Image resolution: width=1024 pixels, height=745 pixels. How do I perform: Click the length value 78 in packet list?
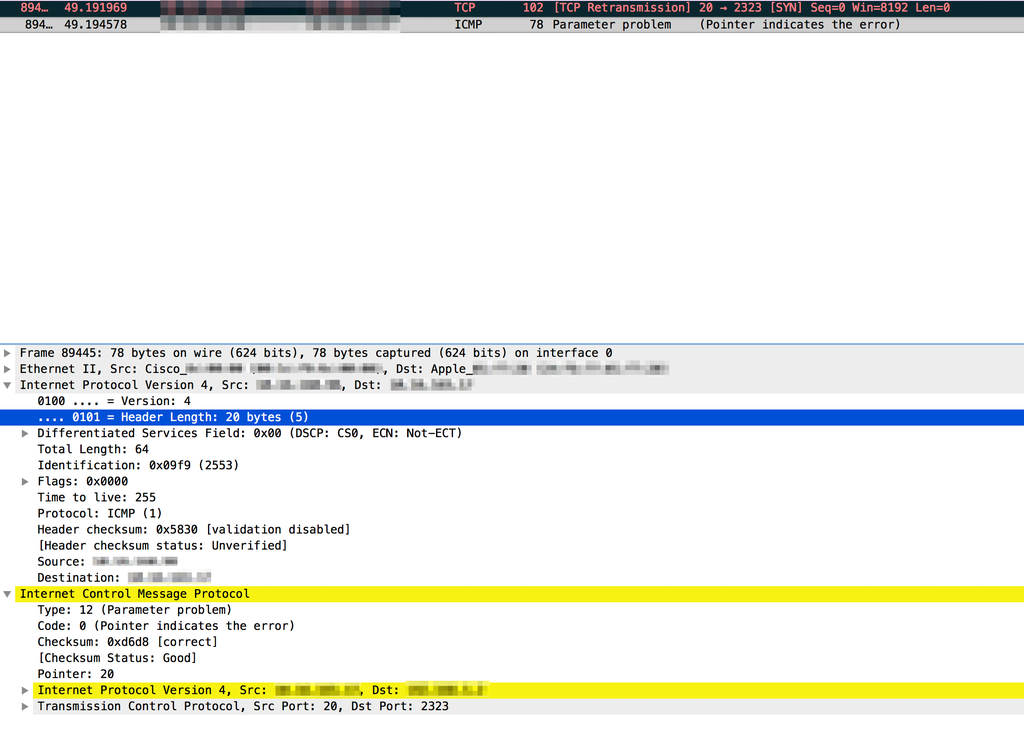(536, 24)
